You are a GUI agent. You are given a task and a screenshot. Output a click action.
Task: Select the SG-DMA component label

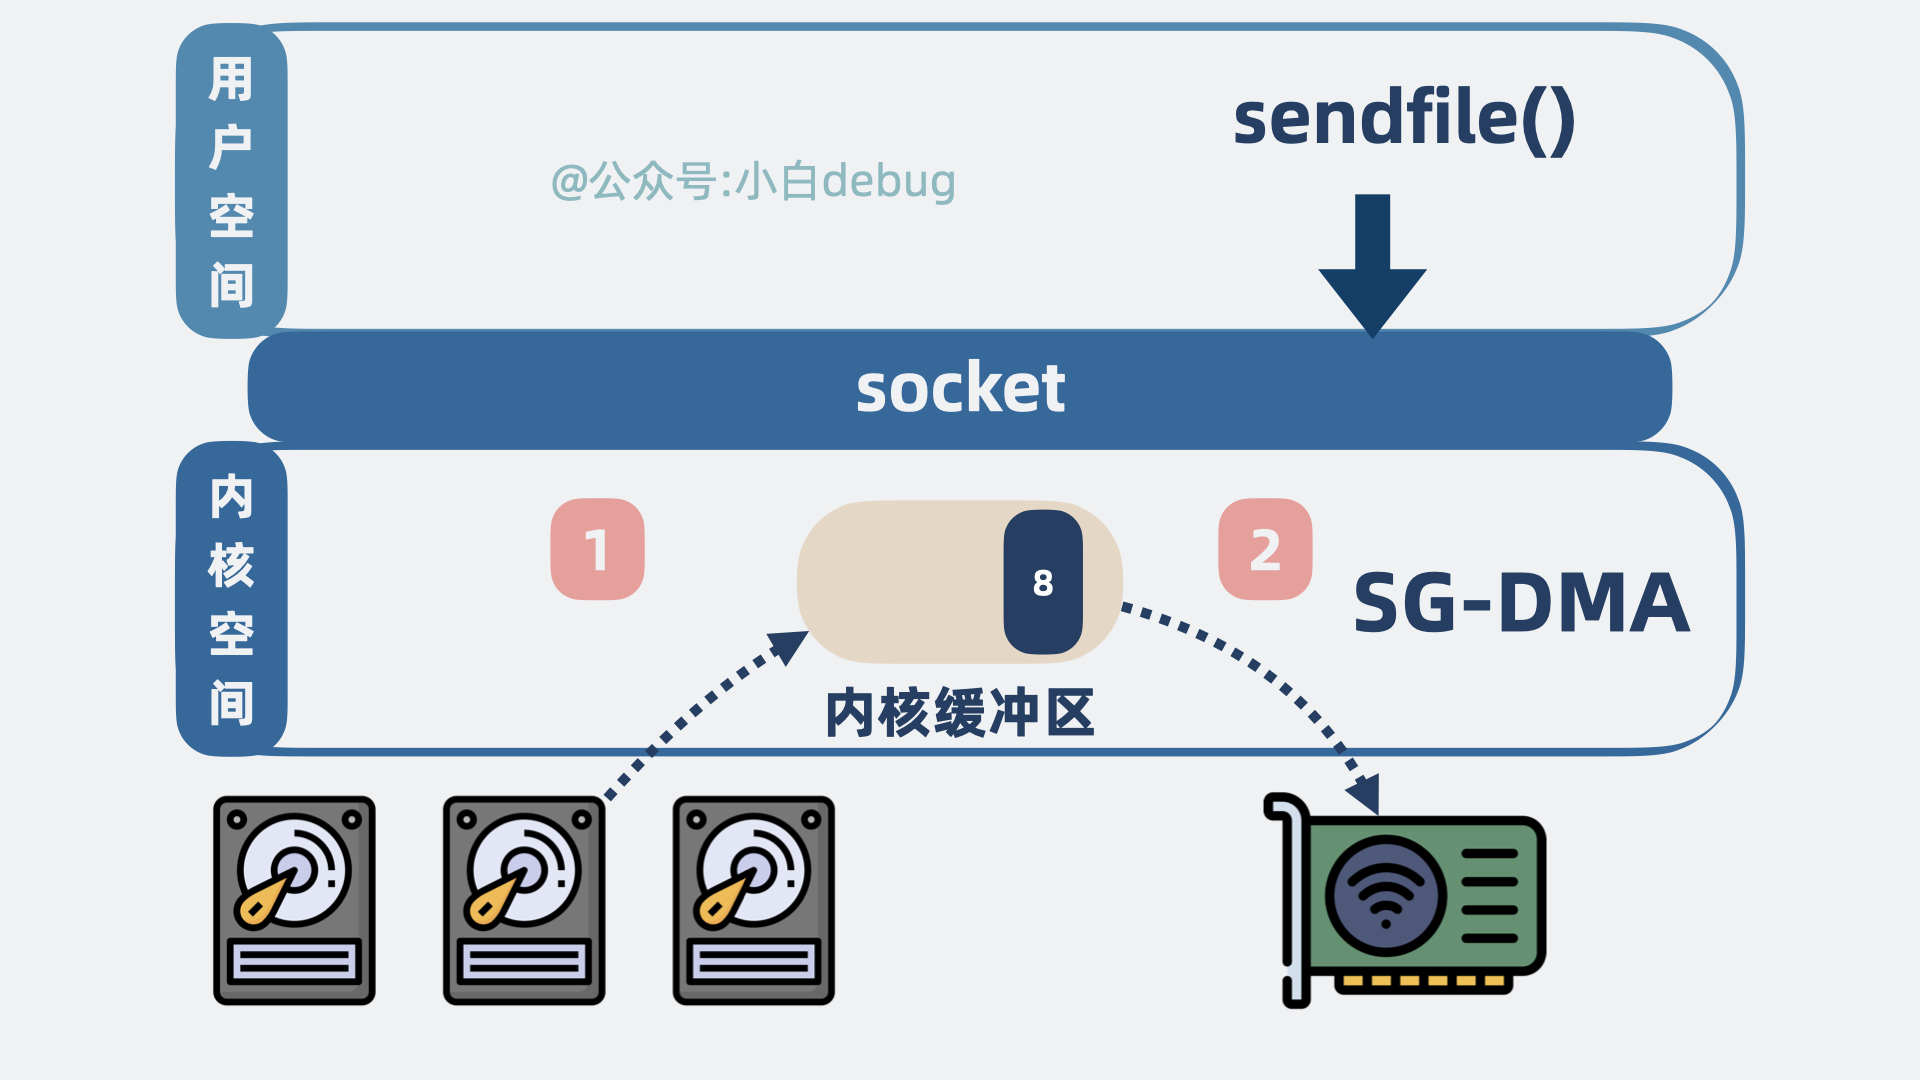[1515, 592]
